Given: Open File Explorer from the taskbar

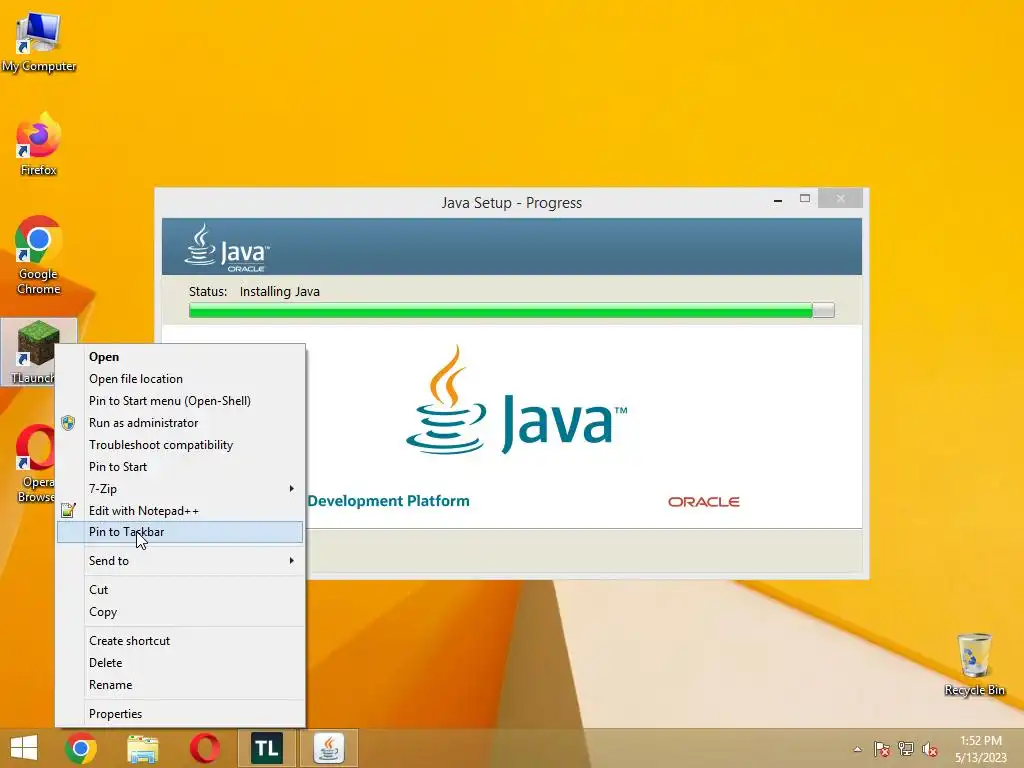Looking at the screenshot, I should click(142, 748).
